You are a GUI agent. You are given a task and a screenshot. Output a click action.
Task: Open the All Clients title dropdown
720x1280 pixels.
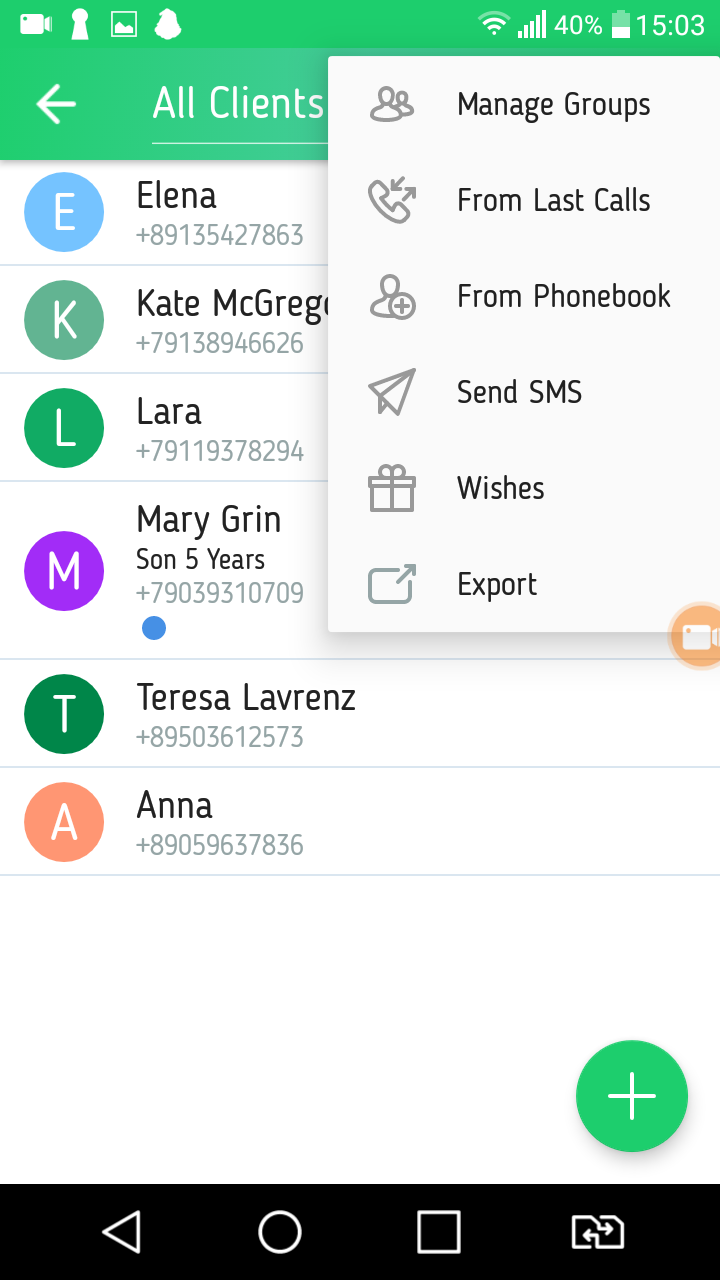click(x=238, y=104)
